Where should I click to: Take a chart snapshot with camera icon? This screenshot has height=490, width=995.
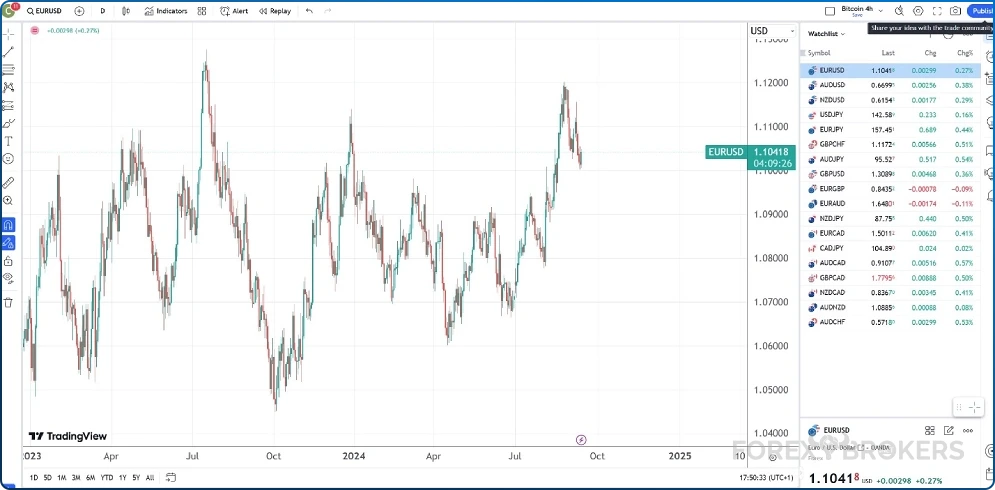(x=955, y=11)
